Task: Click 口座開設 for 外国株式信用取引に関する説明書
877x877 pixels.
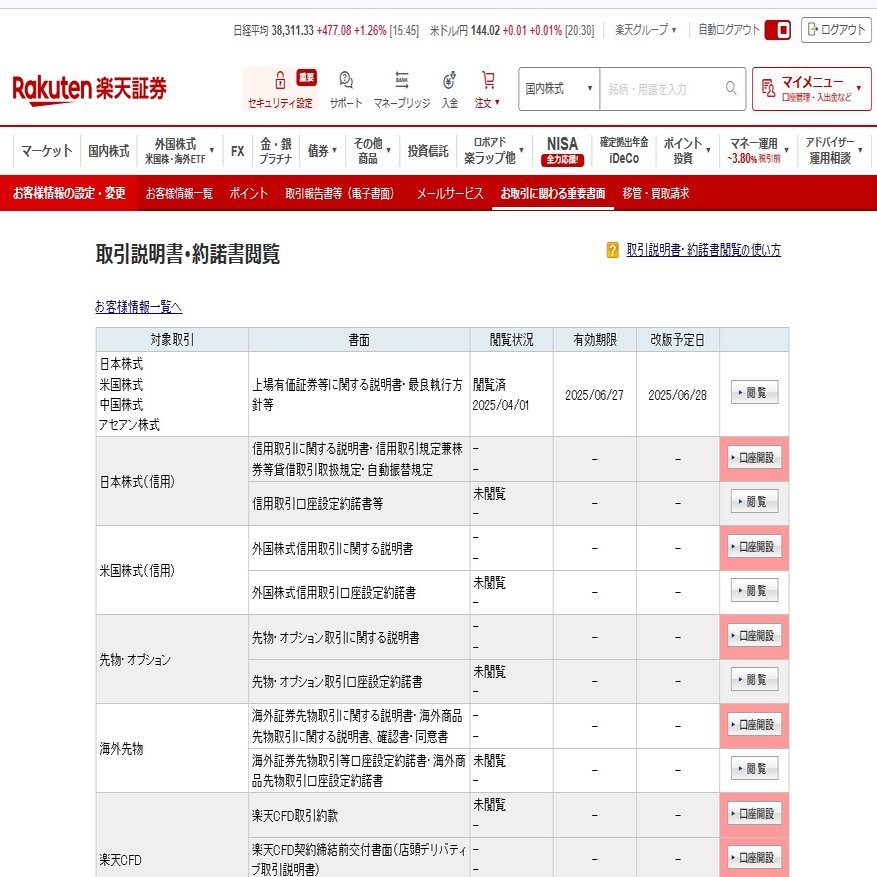Action: coord(754,546)
